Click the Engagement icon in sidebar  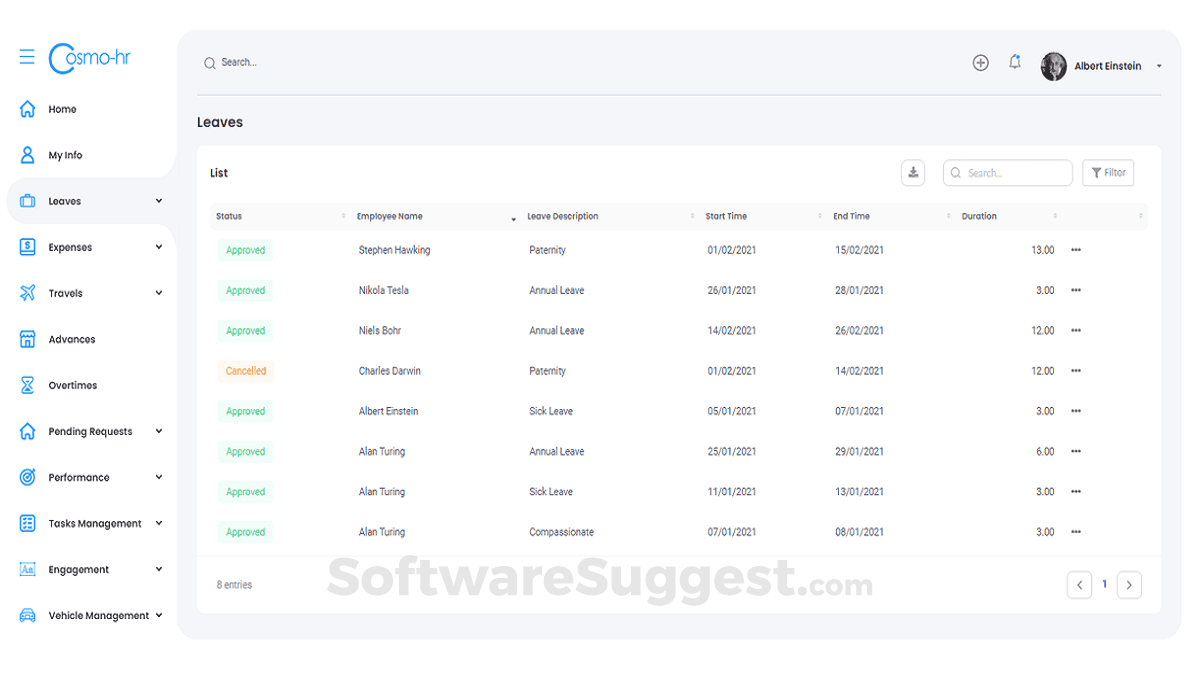coord(28,569)
